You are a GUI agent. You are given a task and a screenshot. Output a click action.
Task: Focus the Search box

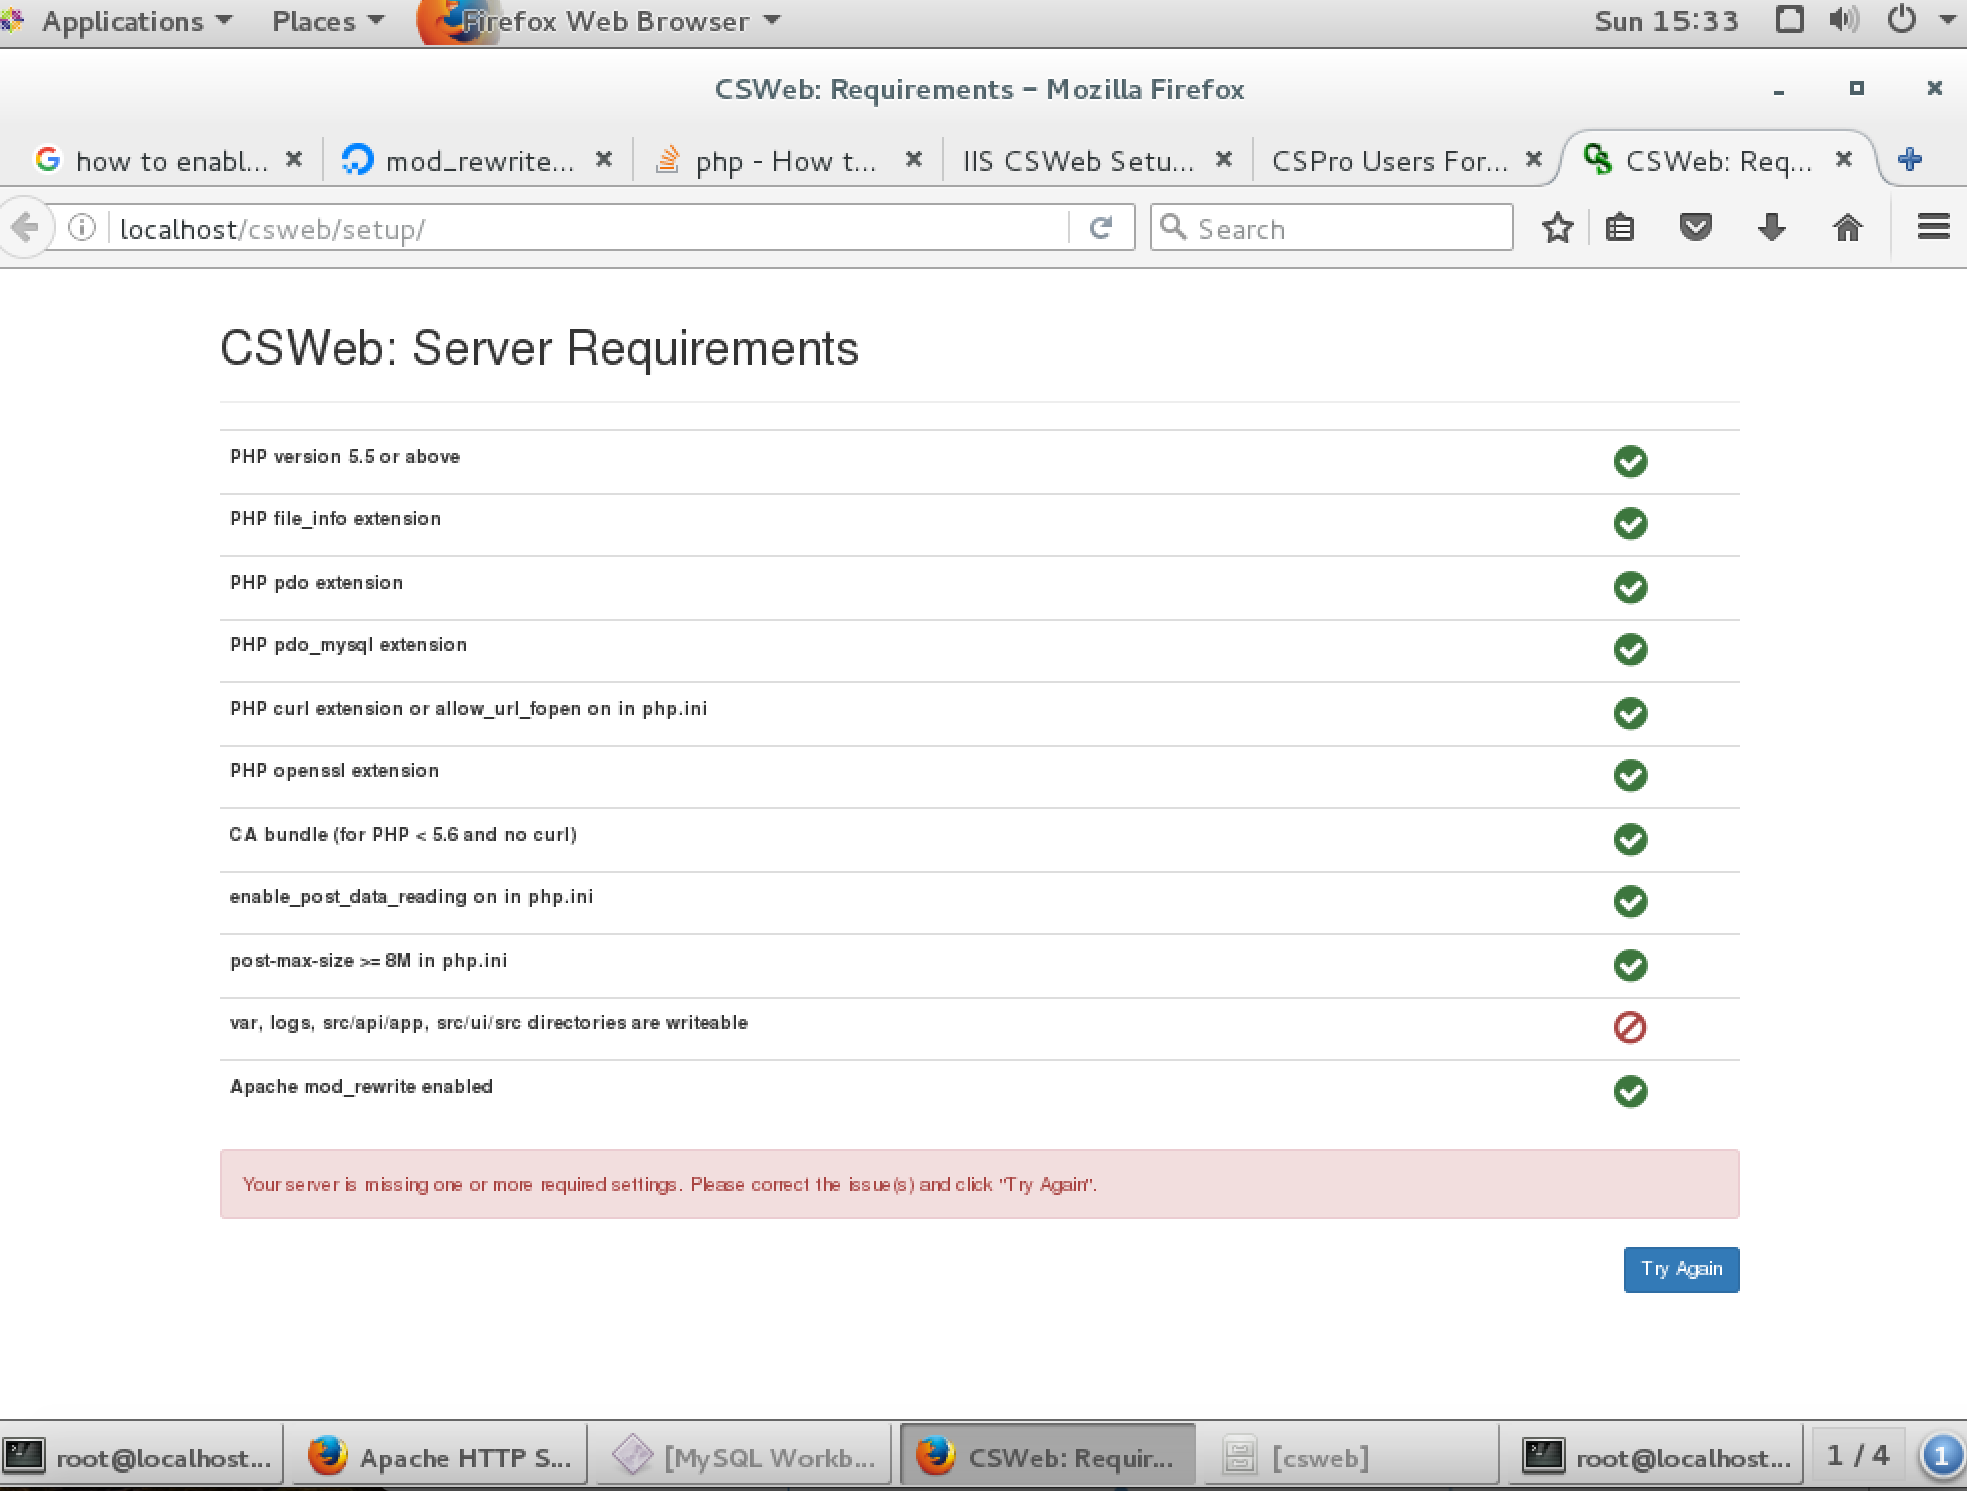(1332, 228)
